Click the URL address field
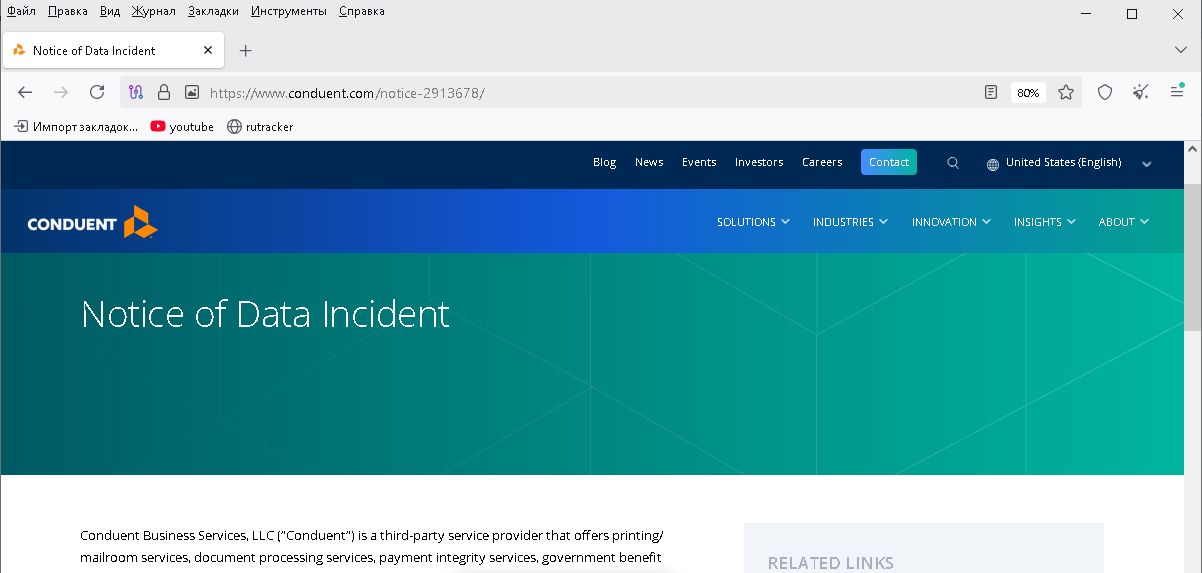 (x=580, y=92)
